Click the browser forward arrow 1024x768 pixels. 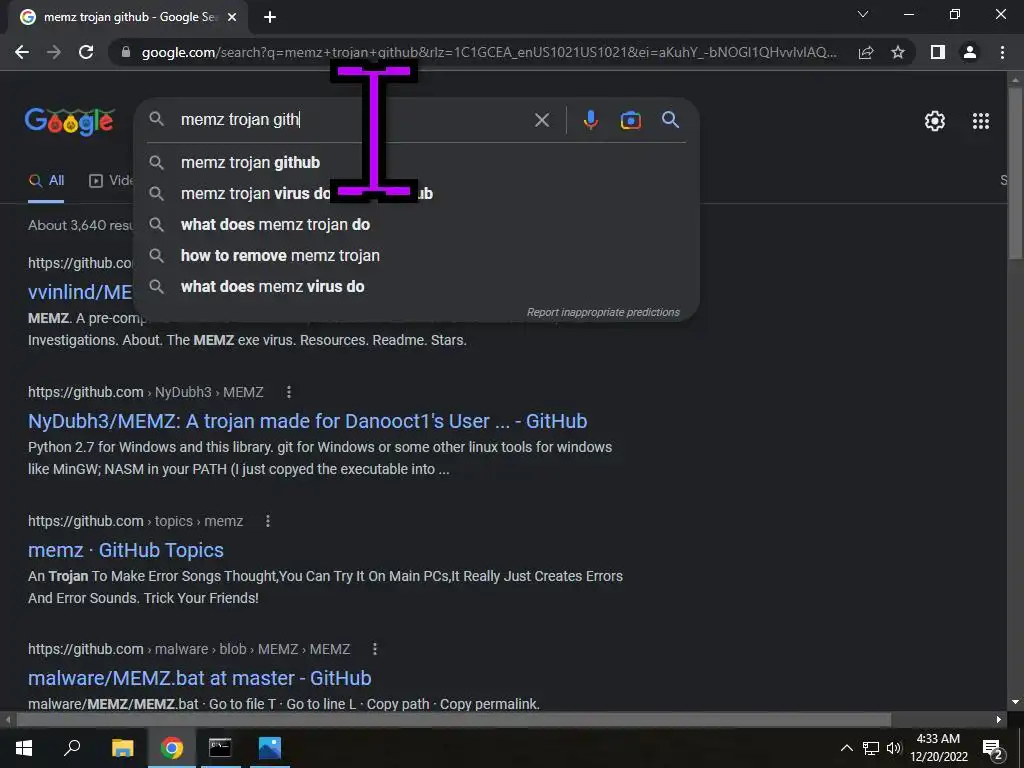pos(54,52)
